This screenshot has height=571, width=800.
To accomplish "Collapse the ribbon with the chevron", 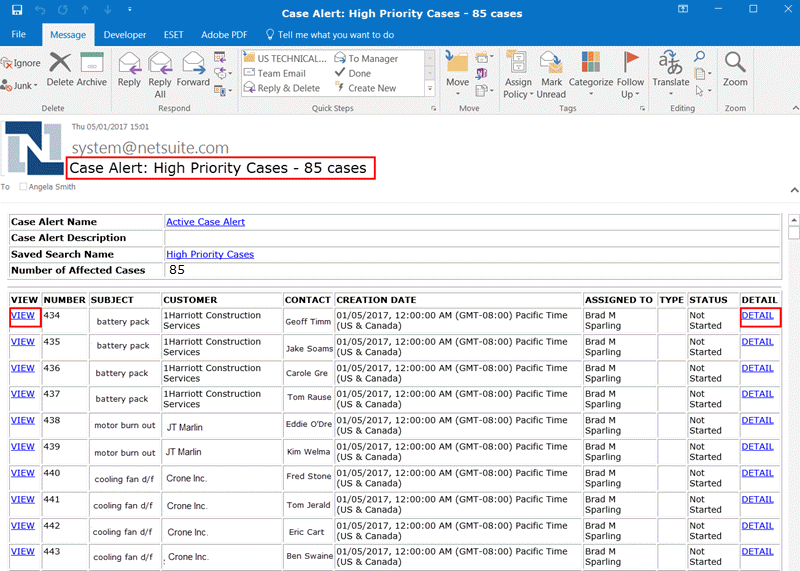I will coord(795,108).
